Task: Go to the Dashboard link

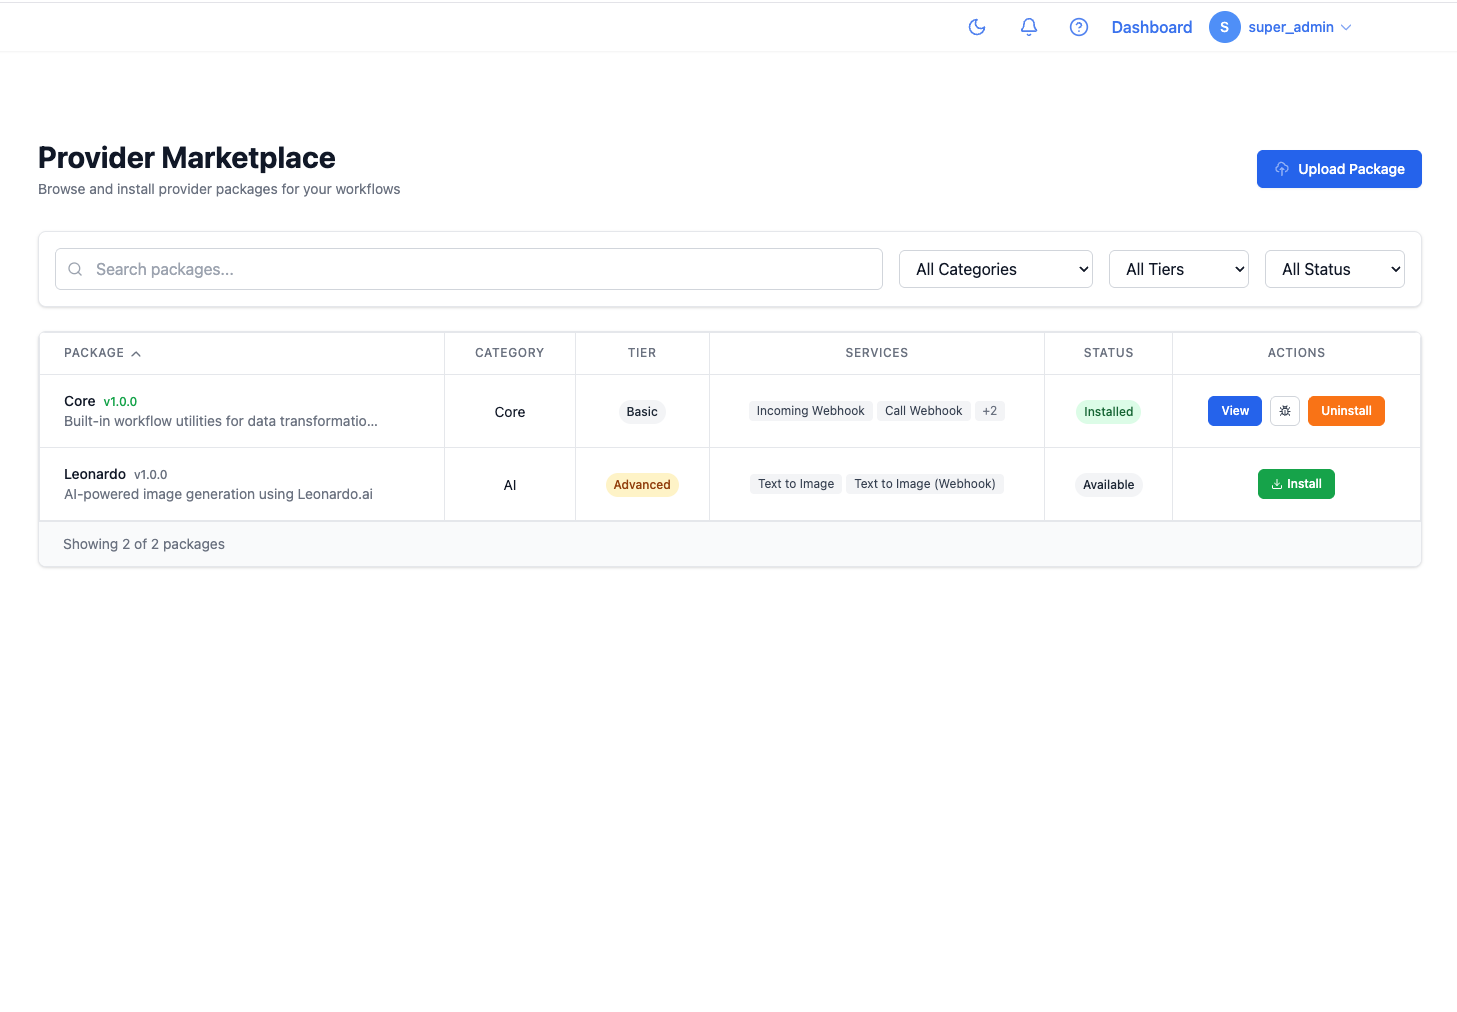Action: coord(1151,27)
